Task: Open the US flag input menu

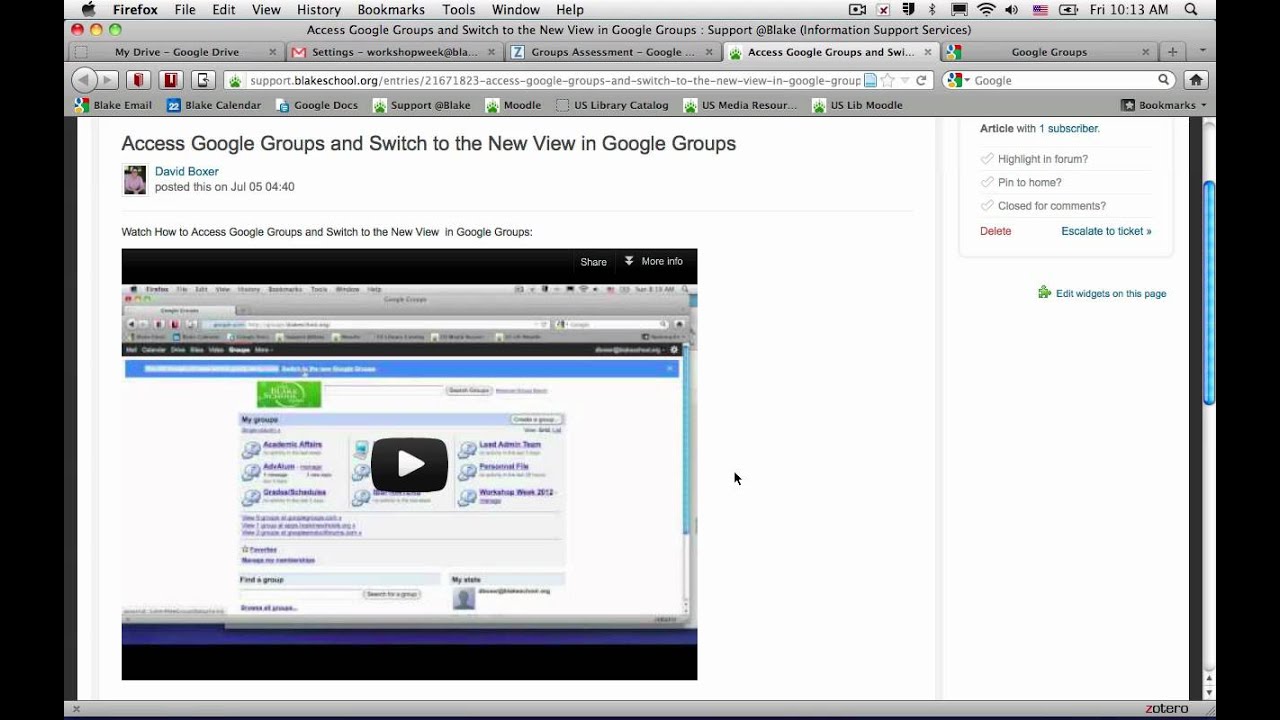Action: click(x=1038, y=10)
